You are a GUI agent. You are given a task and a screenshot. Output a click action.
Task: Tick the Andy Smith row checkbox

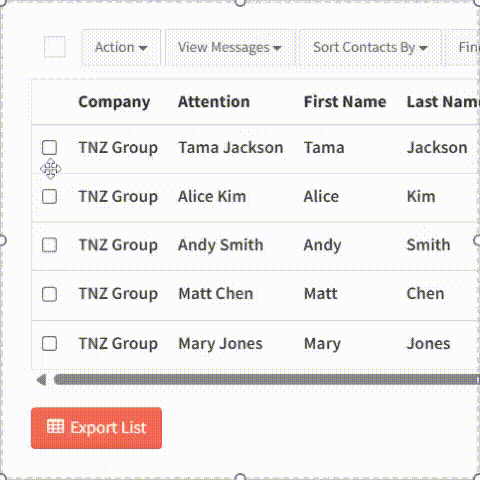[x=49, y=245]
